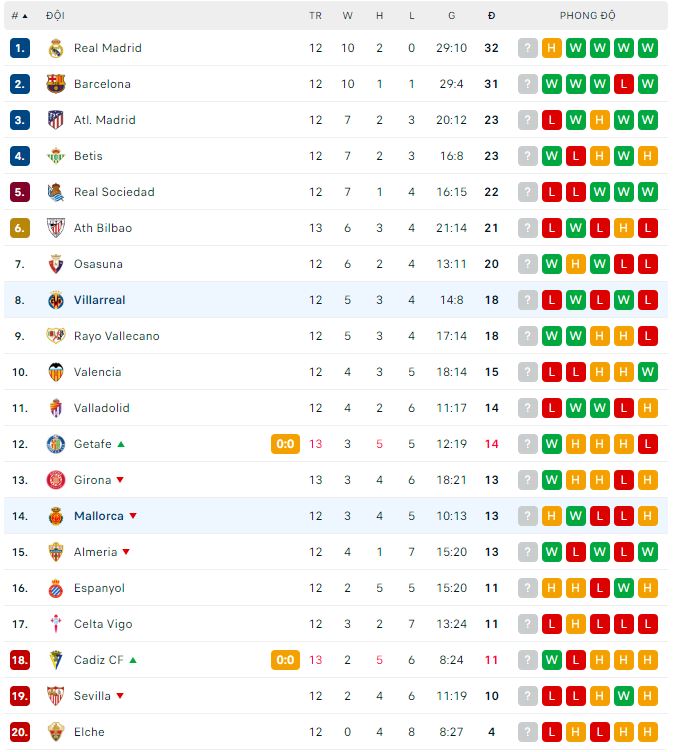Viewport: 678px width, 752px height.
Task: Click the Betis club crest
Action: tap(56, 156)
